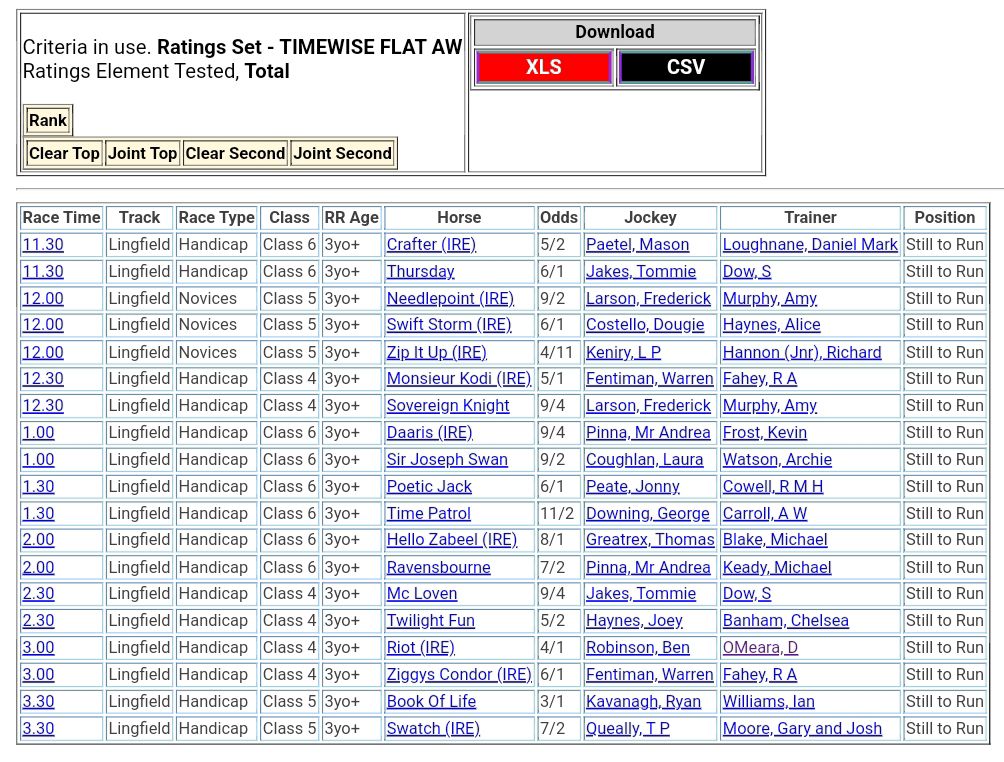Open trainer Hannon (Jnr), Richard page
This screenshot has width=1004, height=762.
pos(802,352)
